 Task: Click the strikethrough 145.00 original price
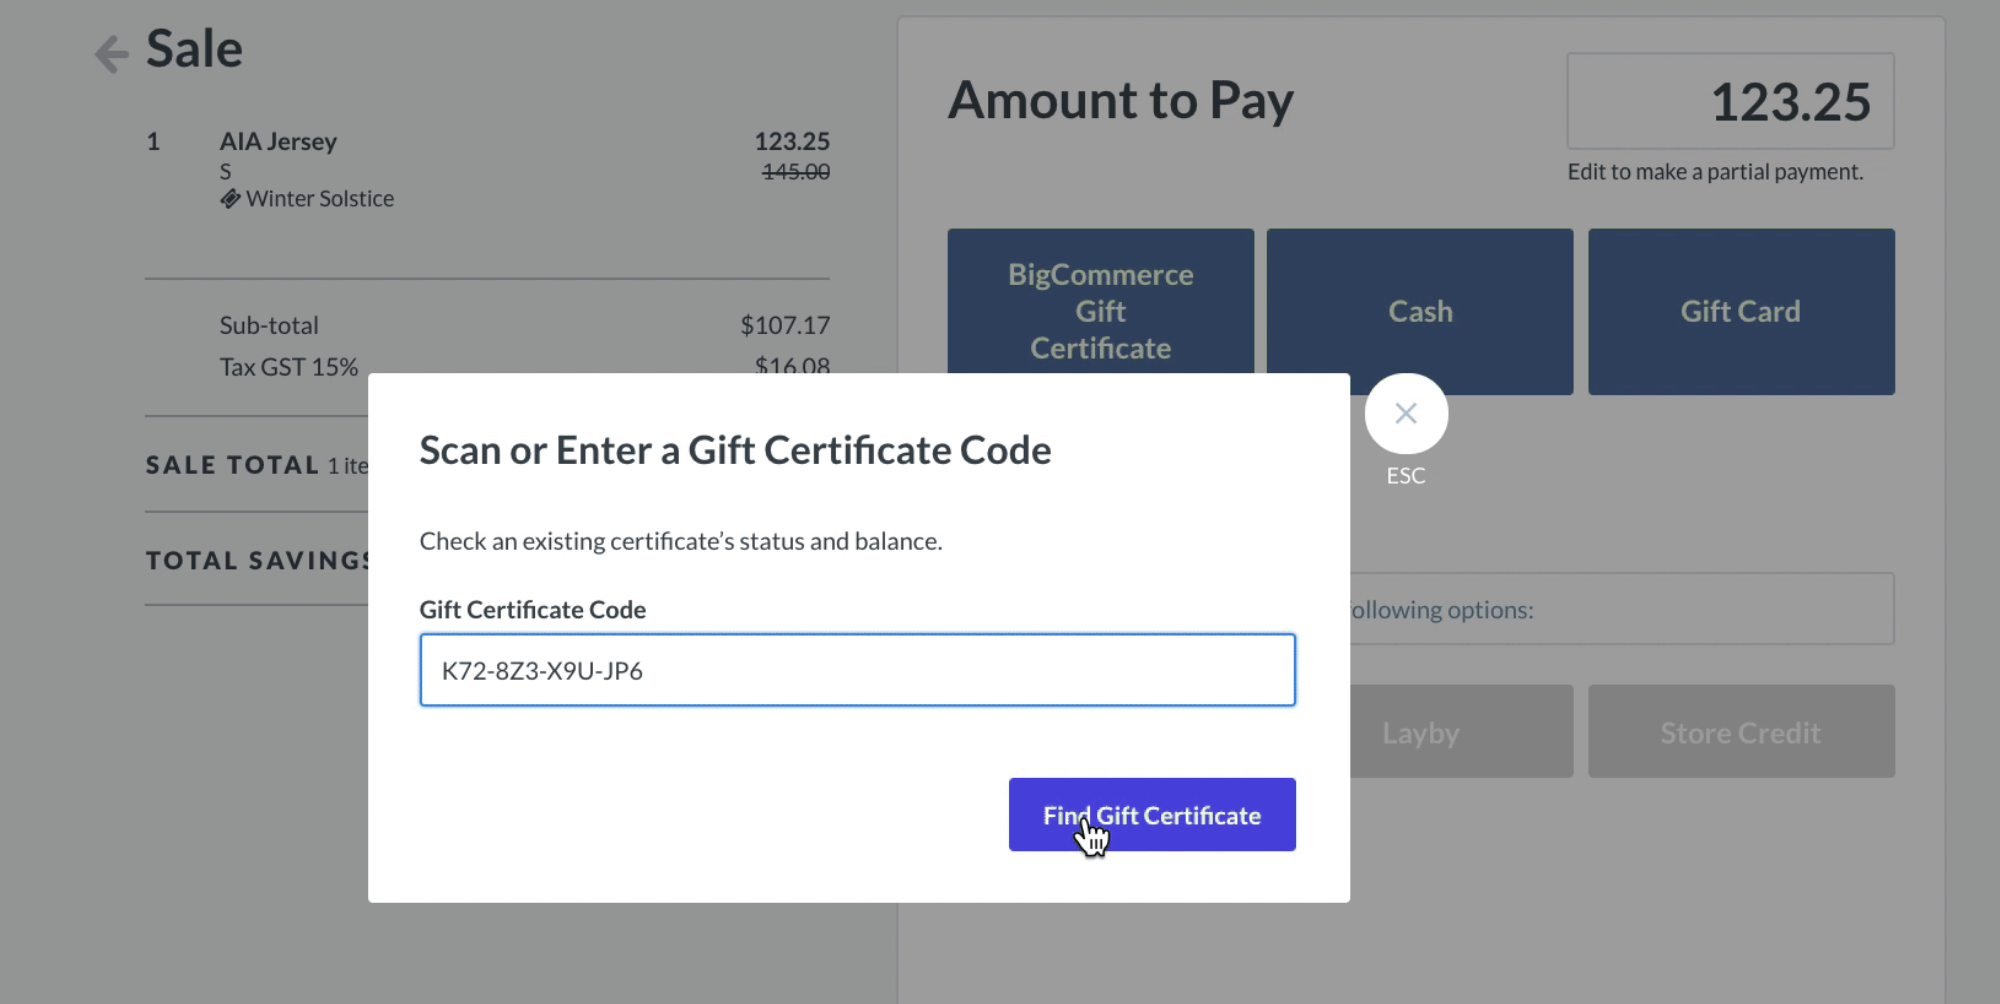tap(795, 172)
